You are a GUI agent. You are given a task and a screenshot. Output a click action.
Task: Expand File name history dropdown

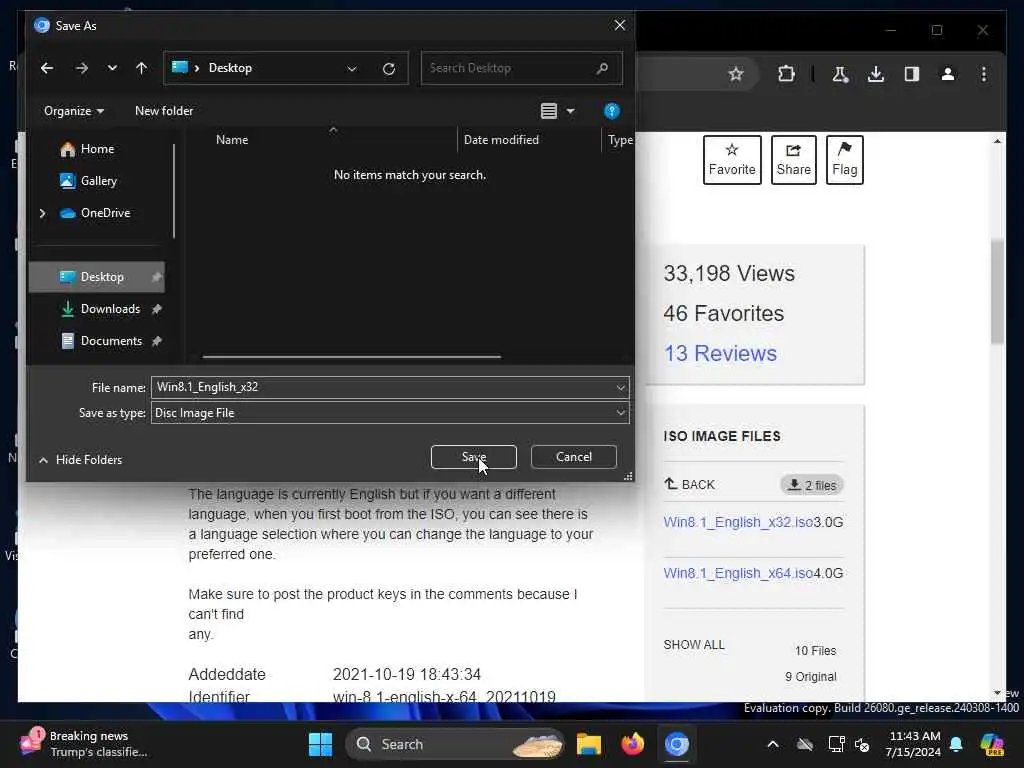620,388
